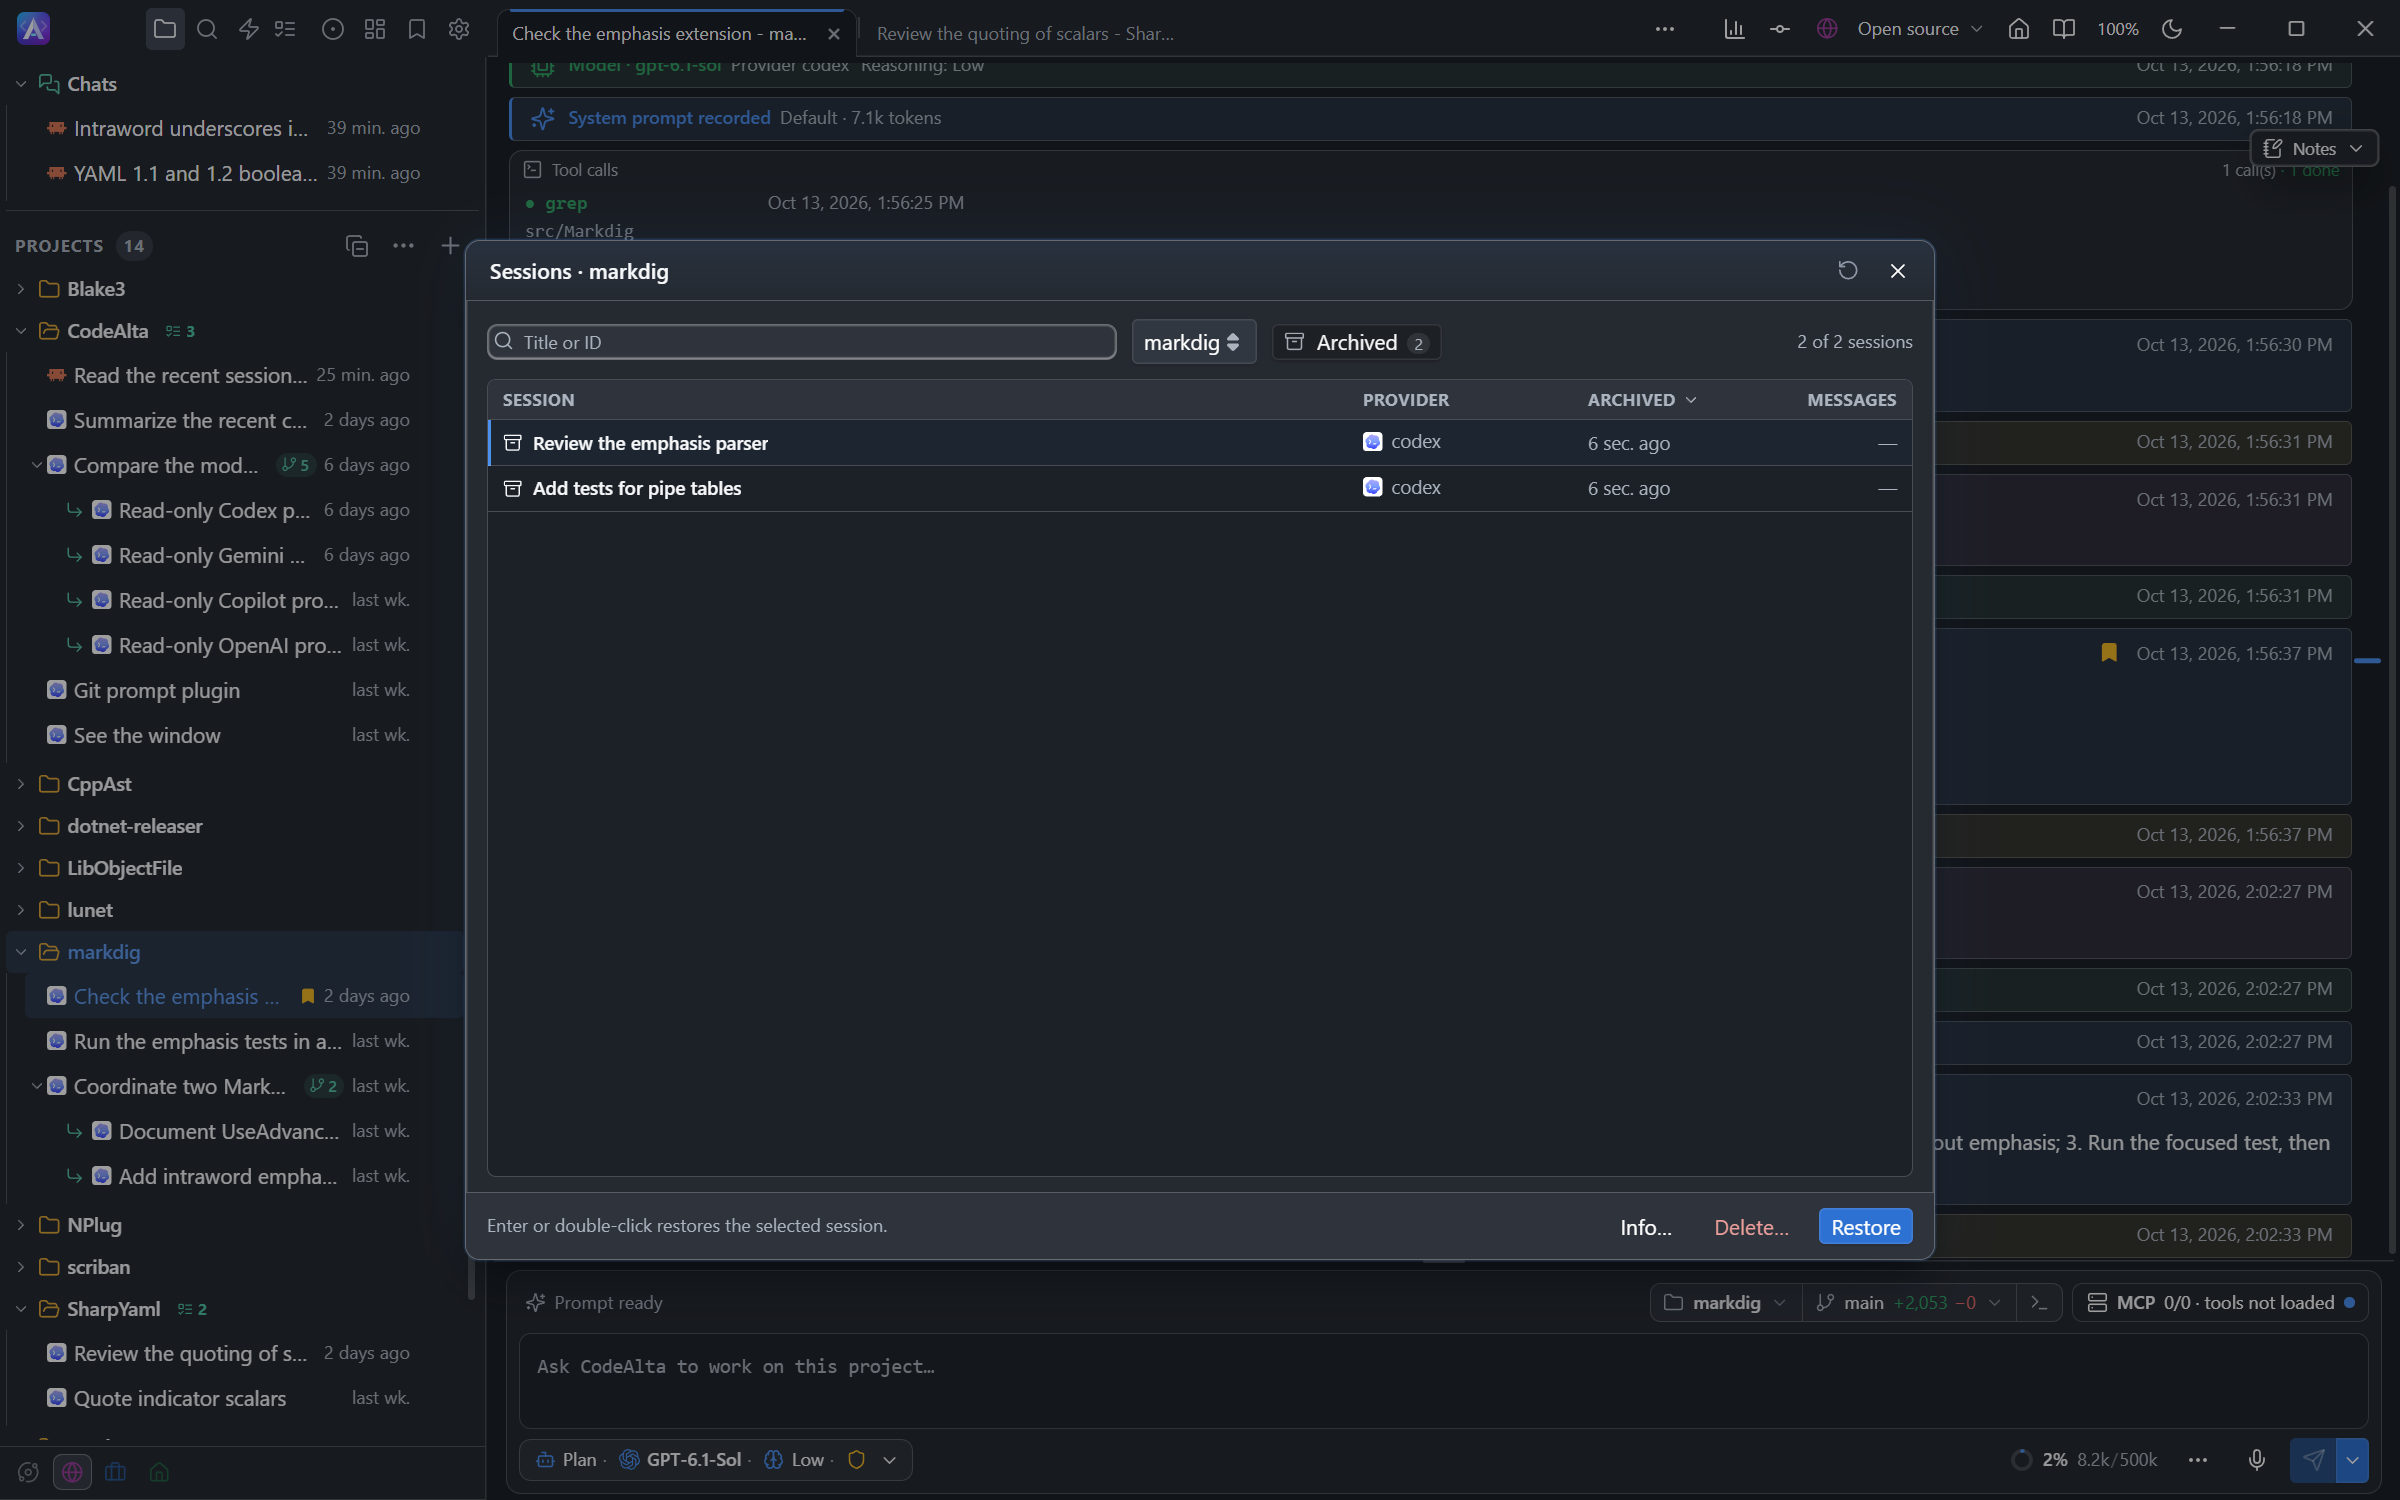
Task: Toggle dark mode moon icon
Action: click(2171, 29)
